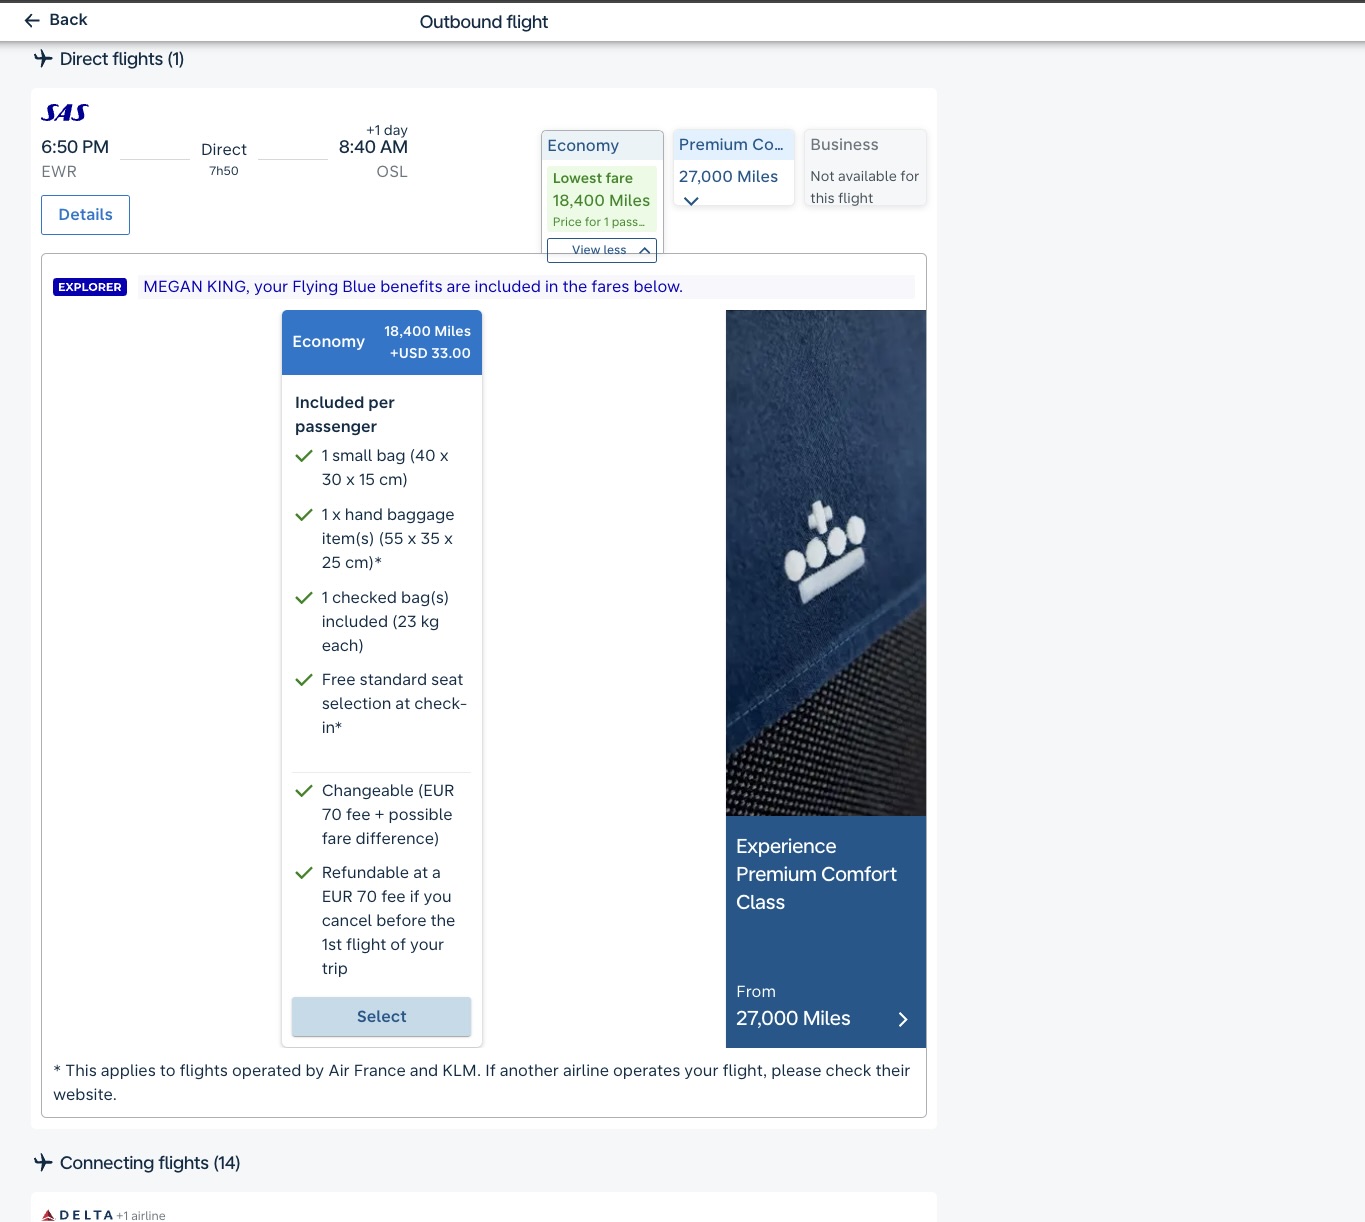Click the checked bag checkmark icon
The height and width of the screenshot is (1222, 1365).
click(x=304, y=598)
